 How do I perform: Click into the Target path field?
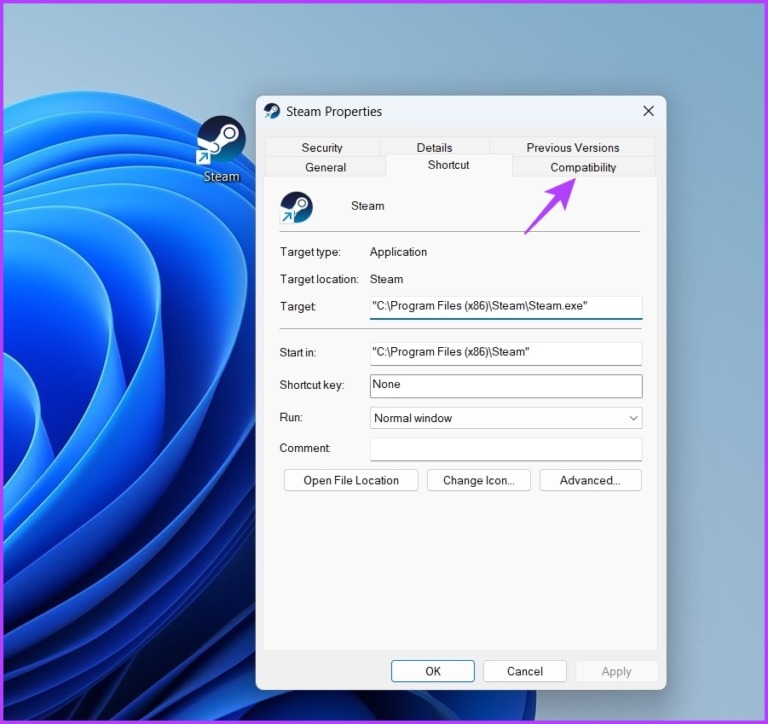pyautogui.click(x=505, y=306)
